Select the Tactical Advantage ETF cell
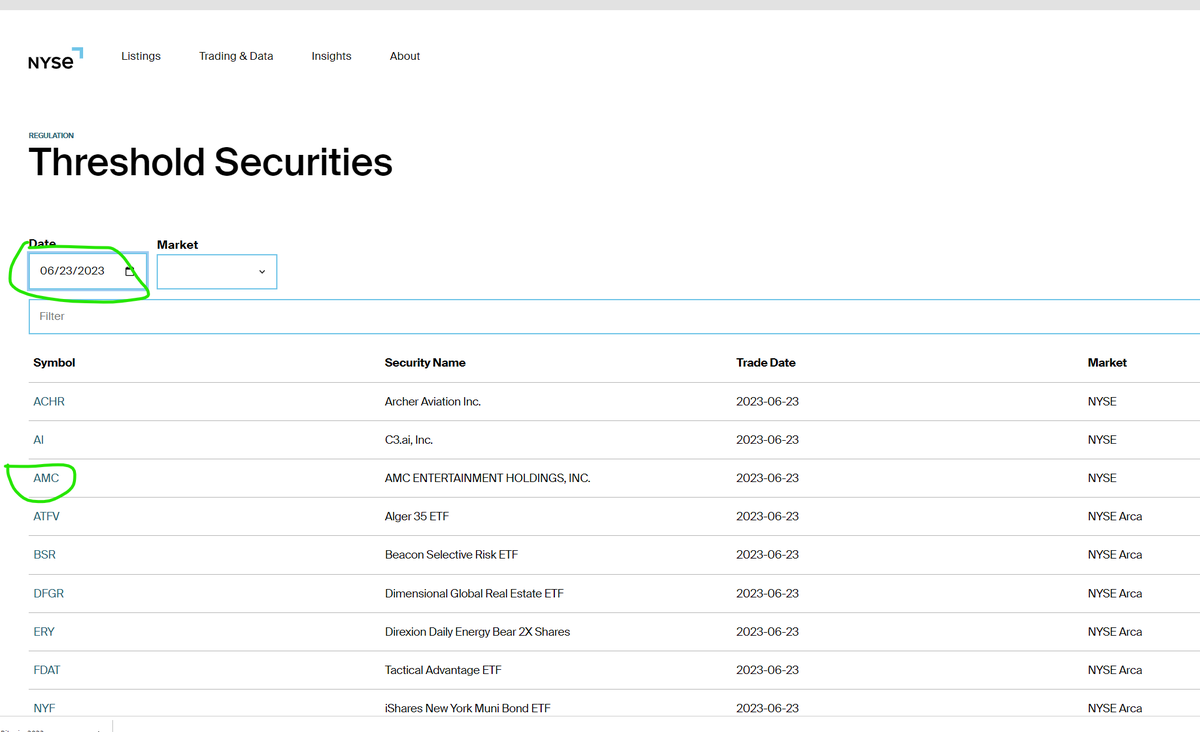The image size is (1200, 732). click(x=443, y=670)
